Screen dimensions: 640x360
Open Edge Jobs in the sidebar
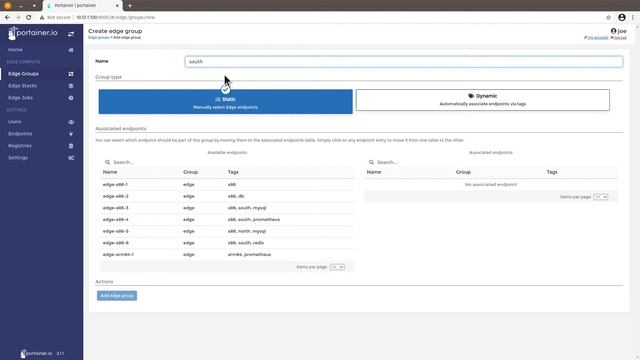pos(20,98)
